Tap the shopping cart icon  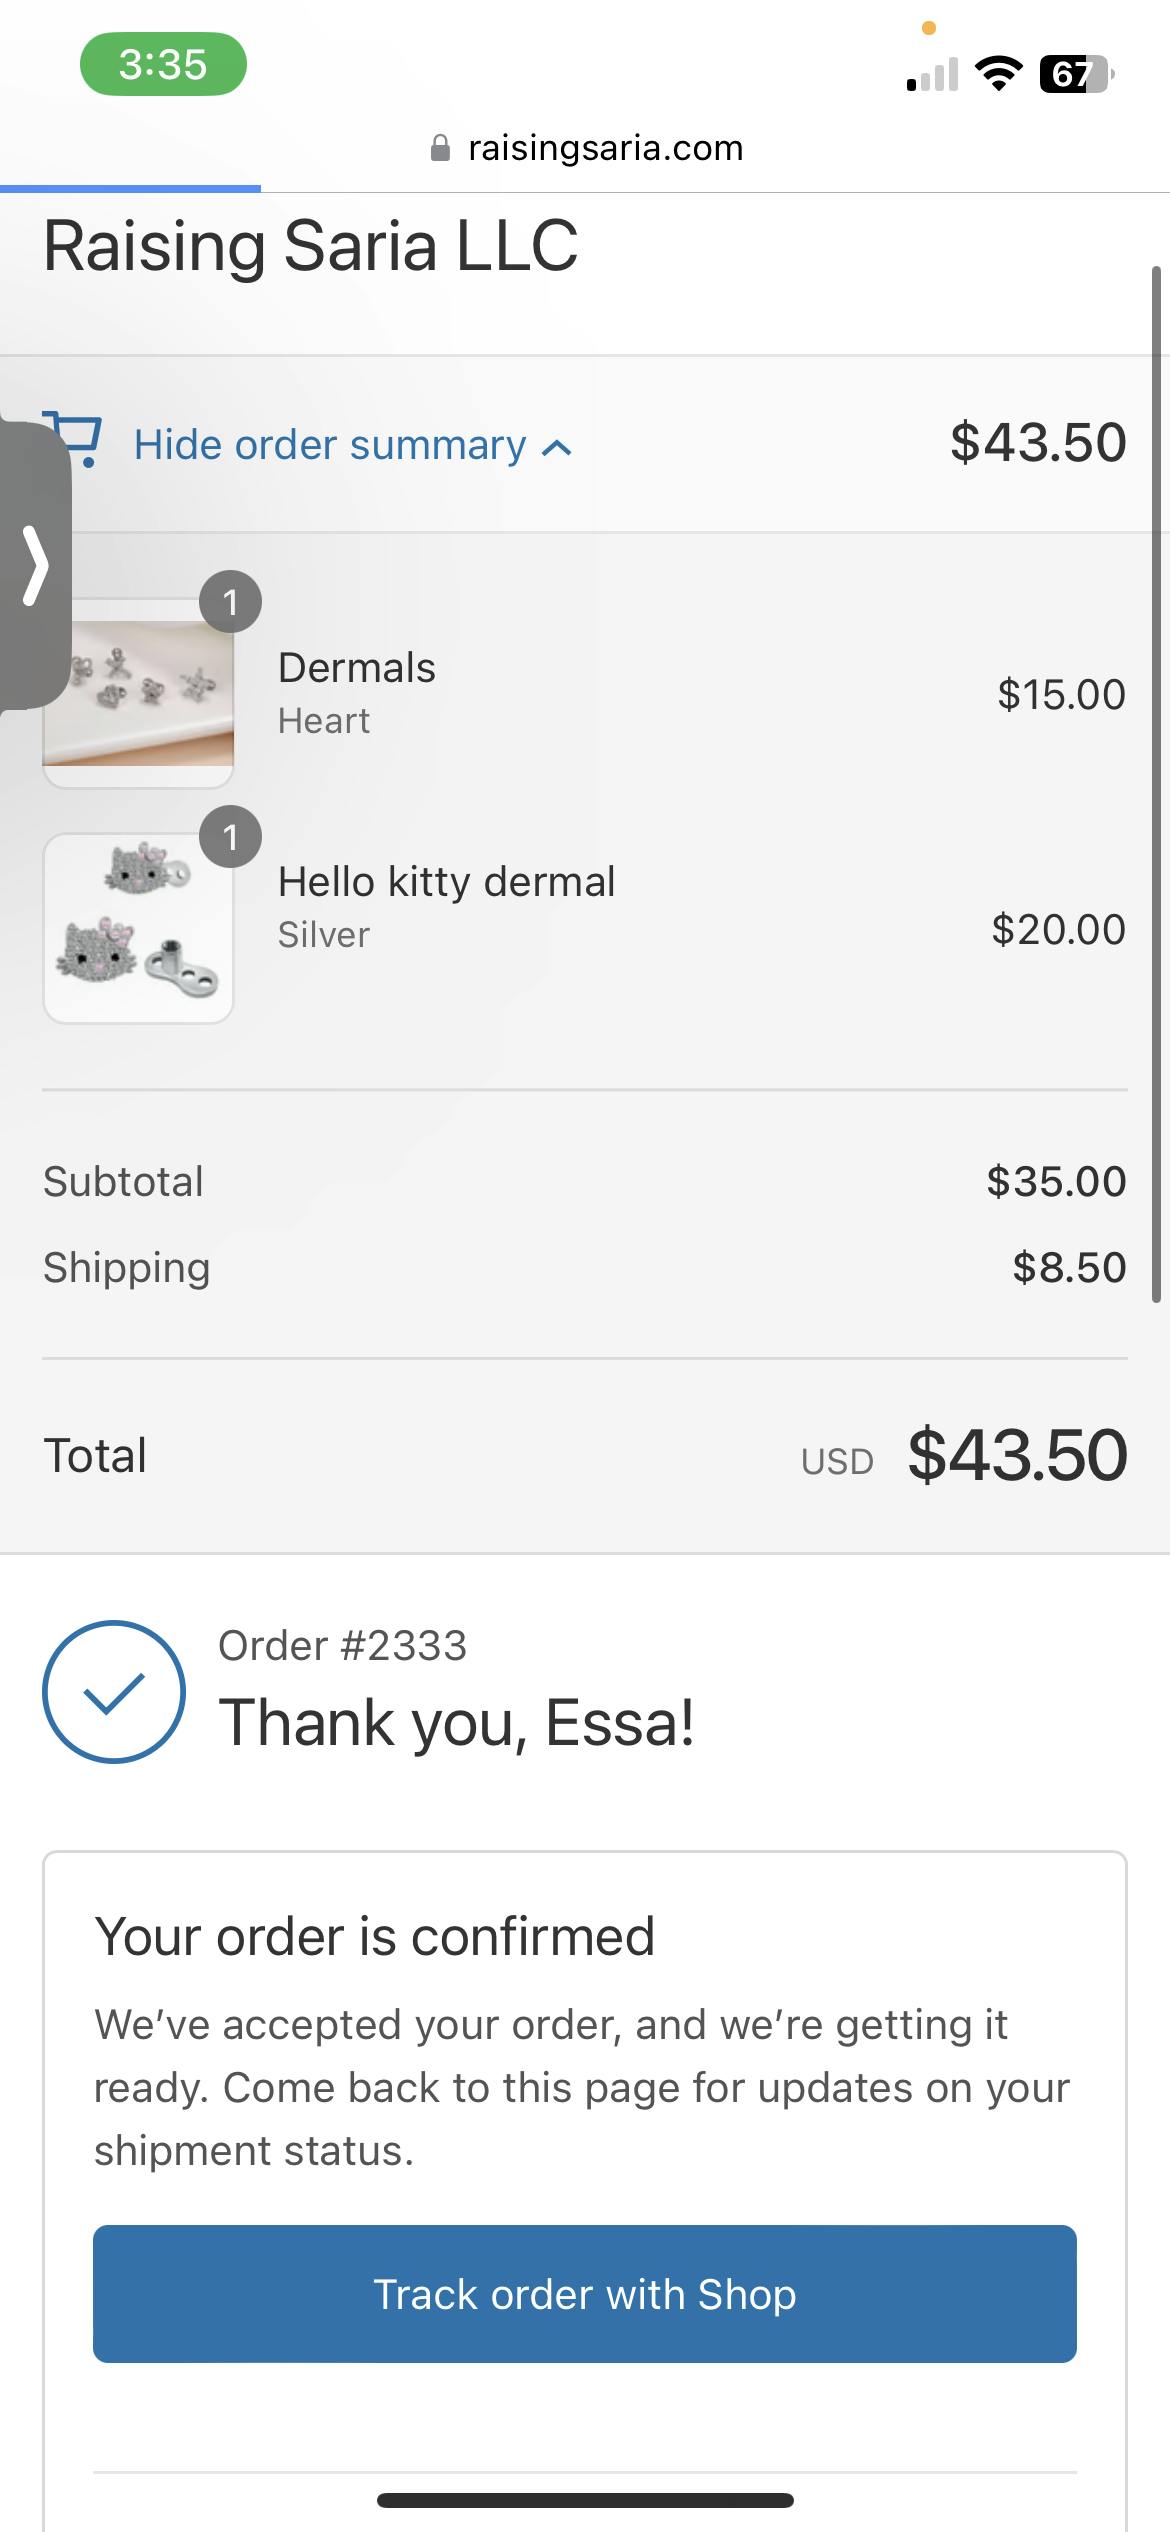point(82,440)
